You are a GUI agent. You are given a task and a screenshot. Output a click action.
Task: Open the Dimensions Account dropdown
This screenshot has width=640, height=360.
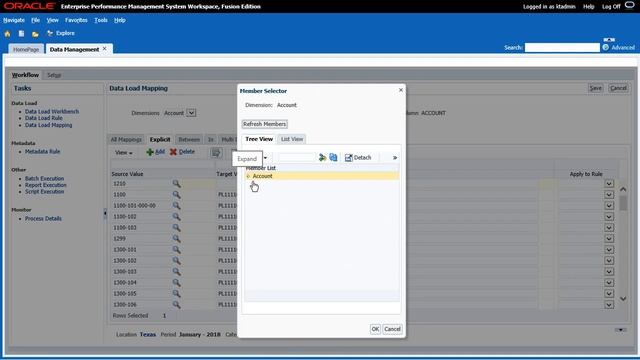pos(191,113)
